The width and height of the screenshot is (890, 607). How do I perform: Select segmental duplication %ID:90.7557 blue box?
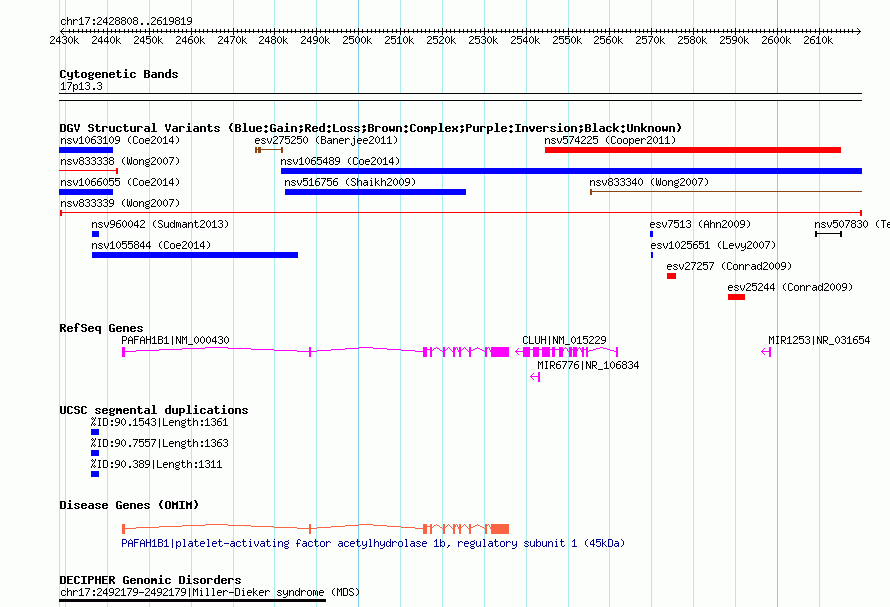point(95,453)
